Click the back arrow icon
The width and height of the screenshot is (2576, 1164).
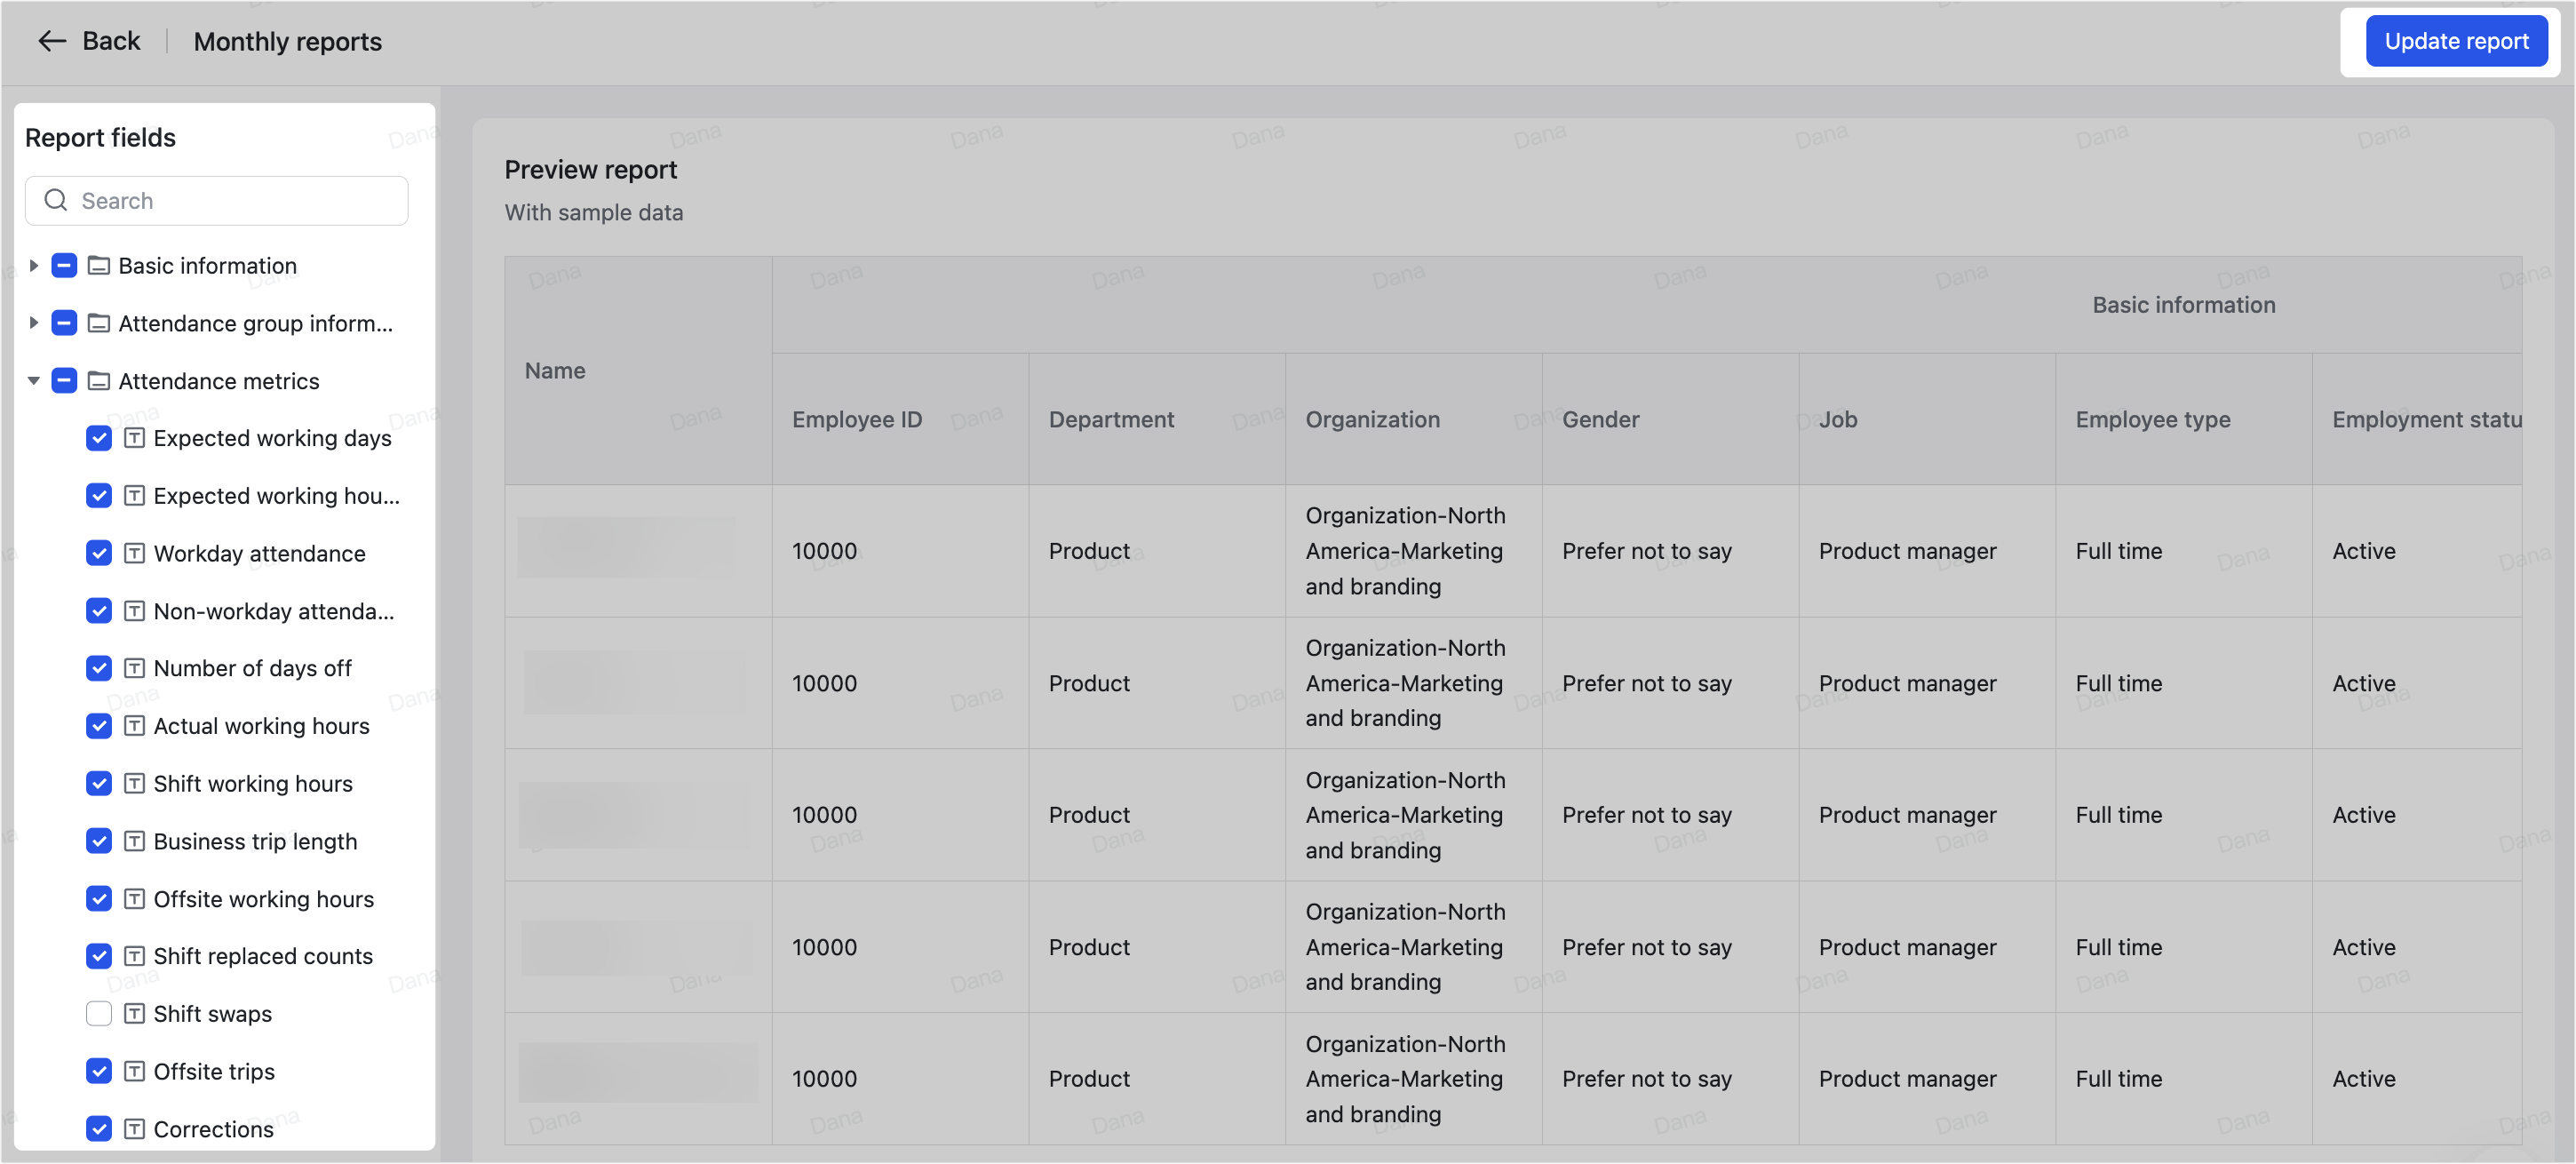(x=52, y=41)
